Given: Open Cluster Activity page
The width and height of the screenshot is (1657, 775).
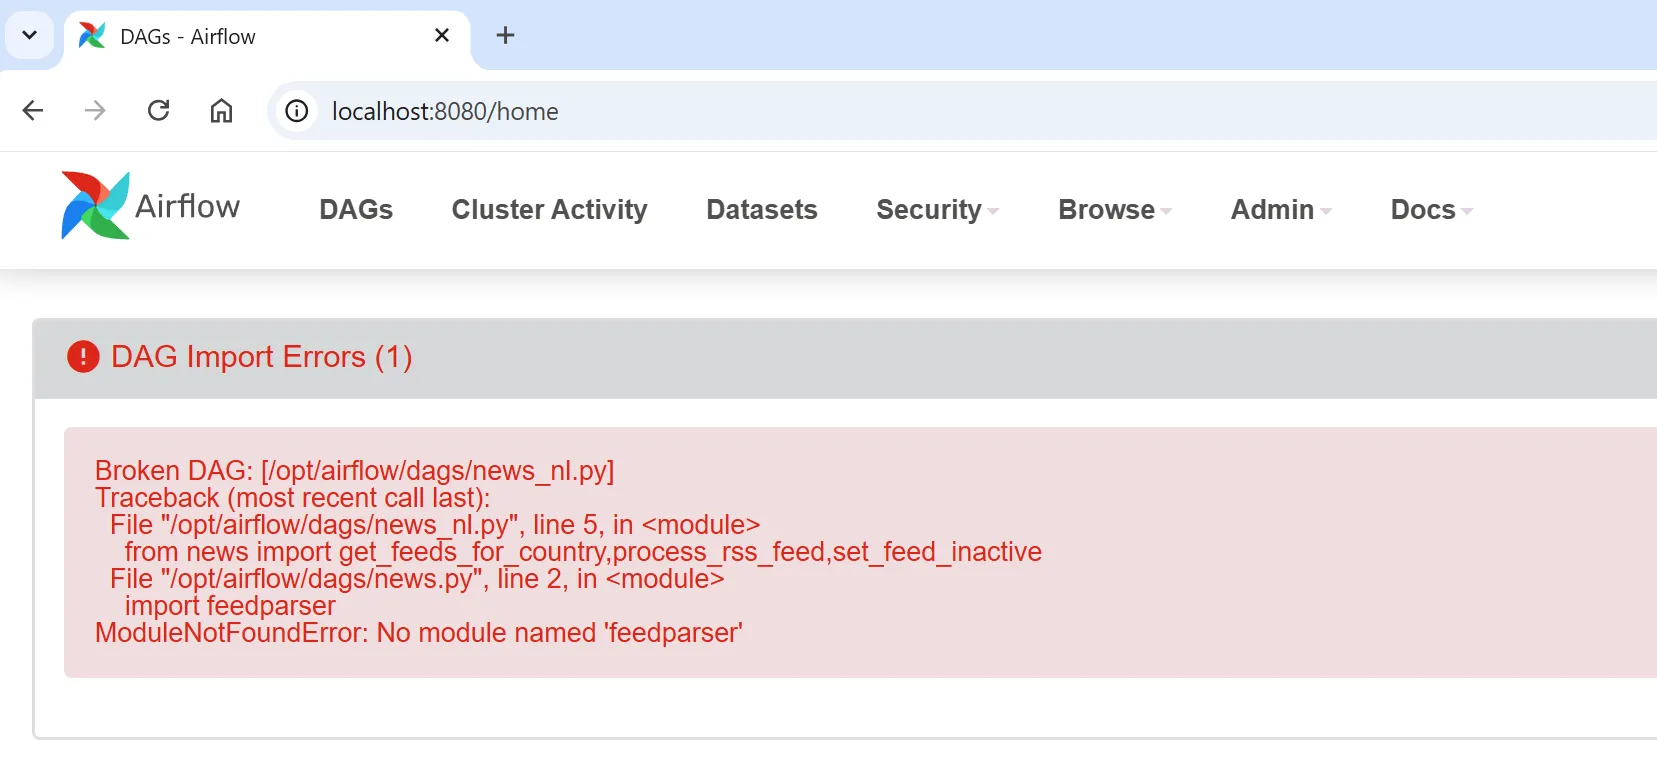Looking at the screenshot, I should 549,210.
